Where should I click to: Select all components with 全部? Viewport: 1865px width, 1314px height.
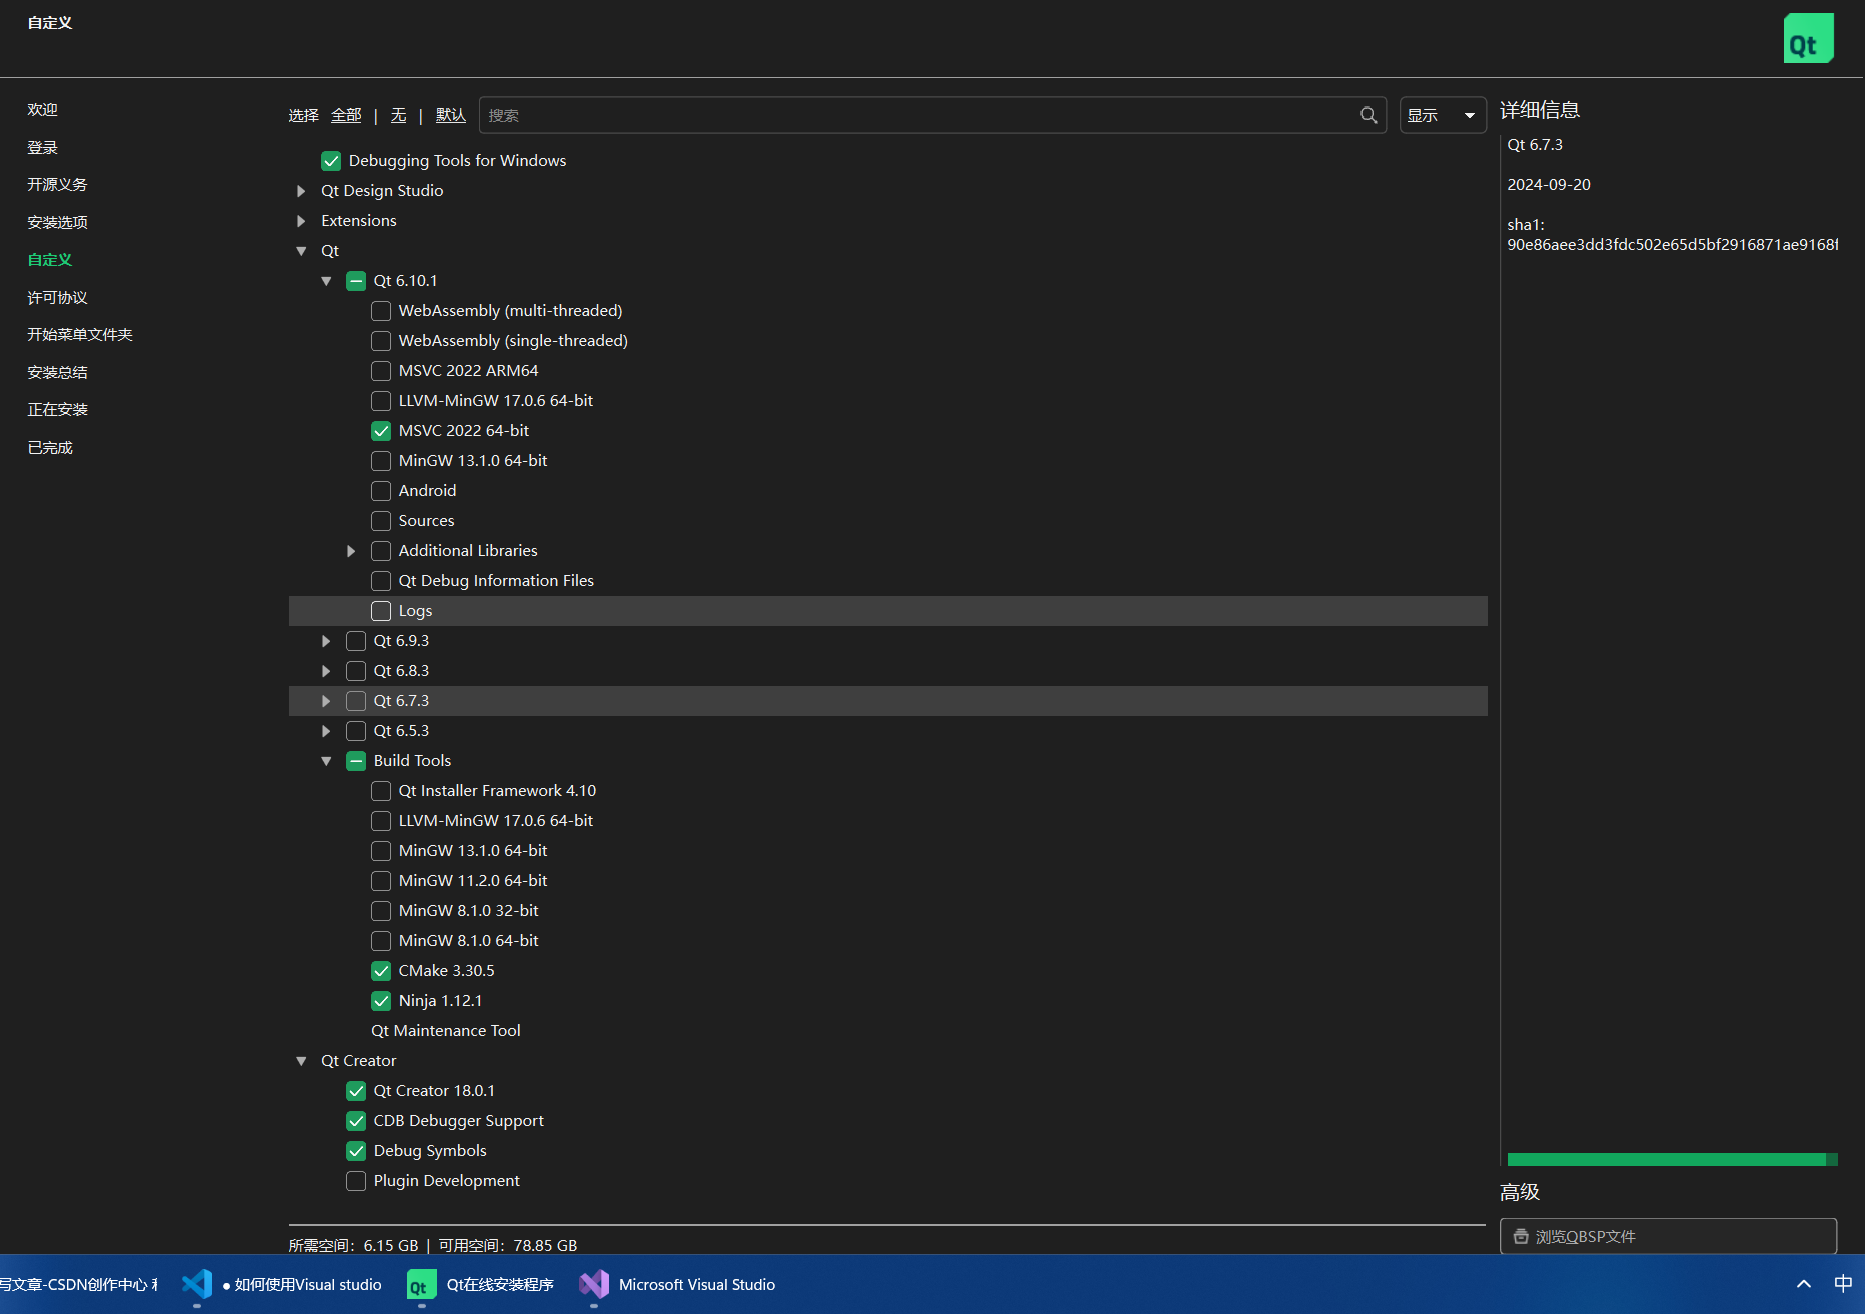(x=346, y=115)
